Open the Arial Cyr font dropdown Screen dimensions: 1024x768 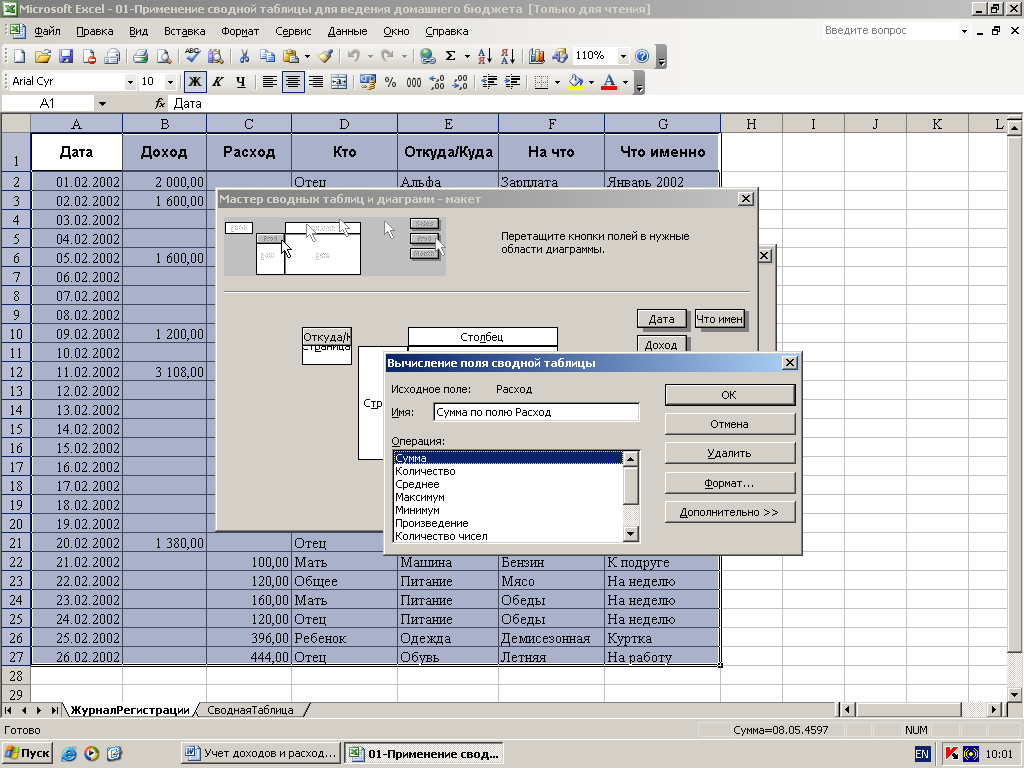(x=130, y=82)
